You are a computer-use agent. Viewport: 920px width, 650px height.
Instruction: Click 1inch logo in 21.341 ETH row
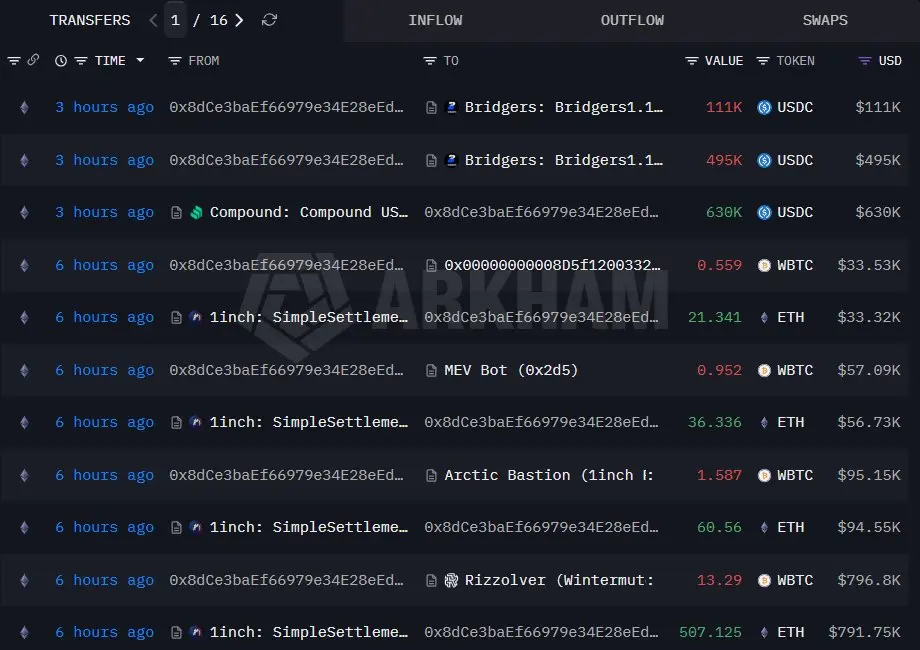coord(197,317)
